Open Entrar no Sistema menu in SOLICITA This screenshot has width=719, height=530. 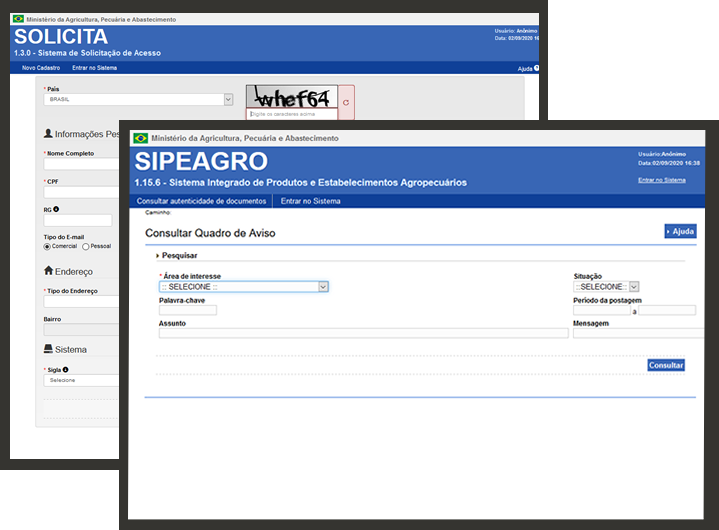tap(94, 68)
